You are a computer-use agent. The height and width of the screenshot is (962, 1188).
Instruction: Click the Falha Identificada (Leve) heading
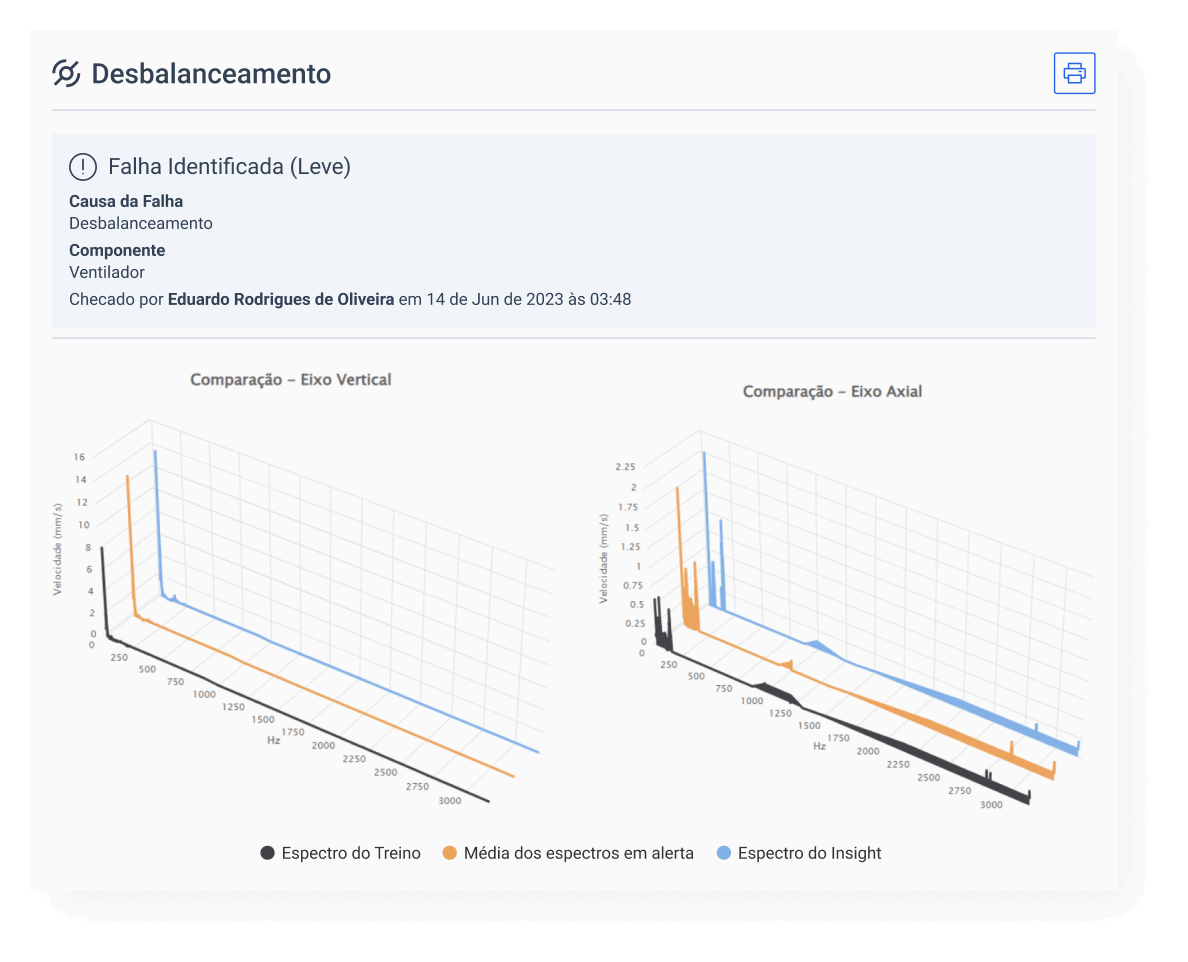coord(229,167)
